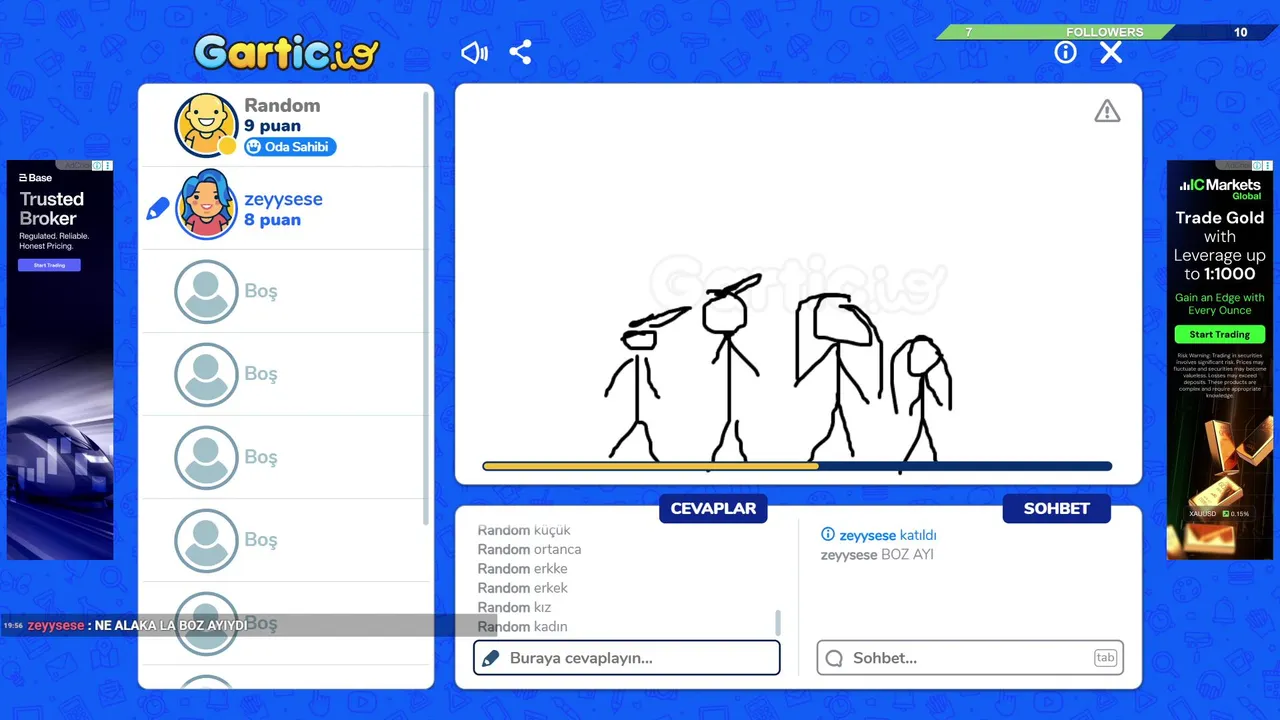Open the SOHBET tab
Image resolution: width=1280 pixels, height=720 pixels.
[x=1056, y=508]
